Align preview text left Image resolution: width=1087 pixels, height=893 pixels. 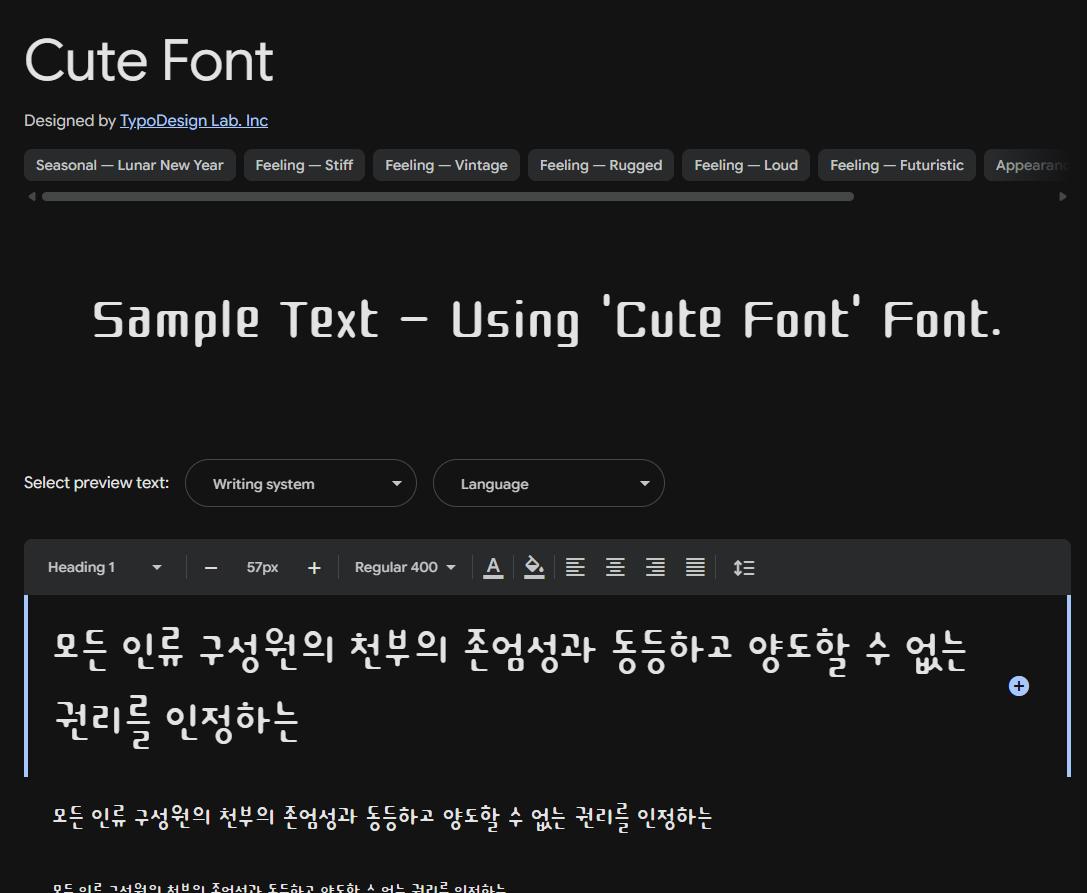click(575, 568)
